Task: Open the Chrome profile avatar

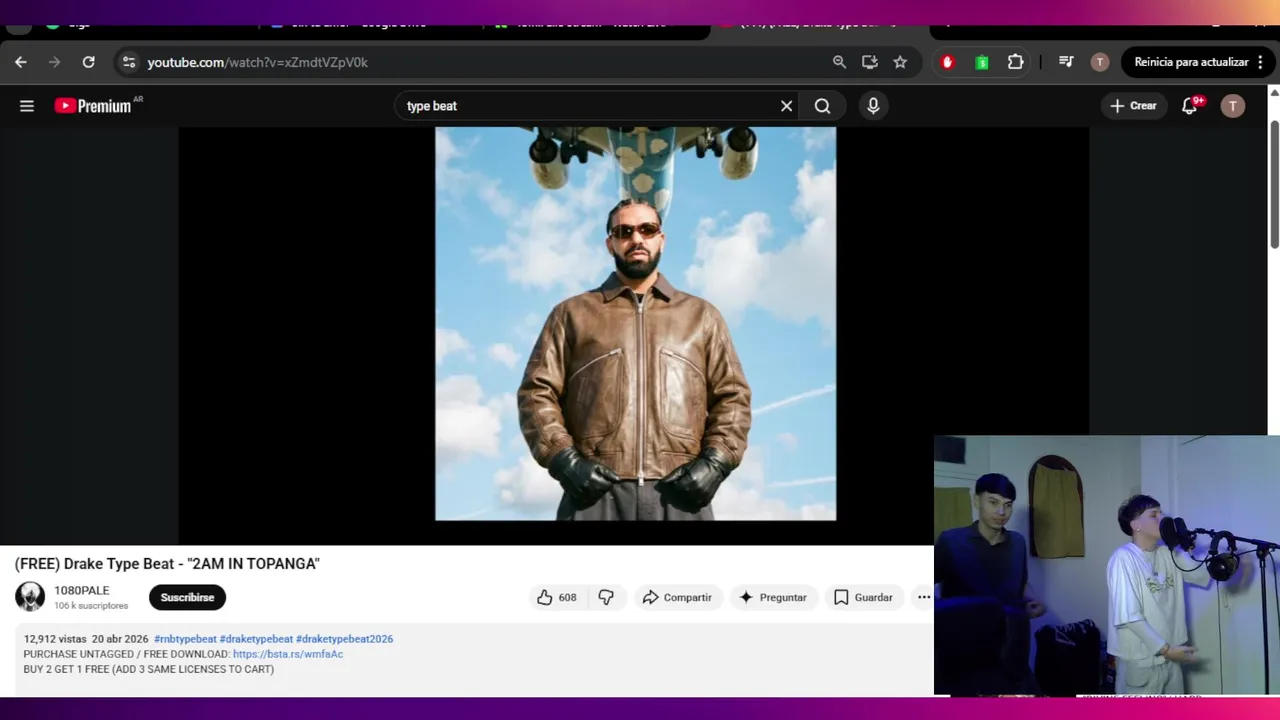Action: pos(1100,62)
